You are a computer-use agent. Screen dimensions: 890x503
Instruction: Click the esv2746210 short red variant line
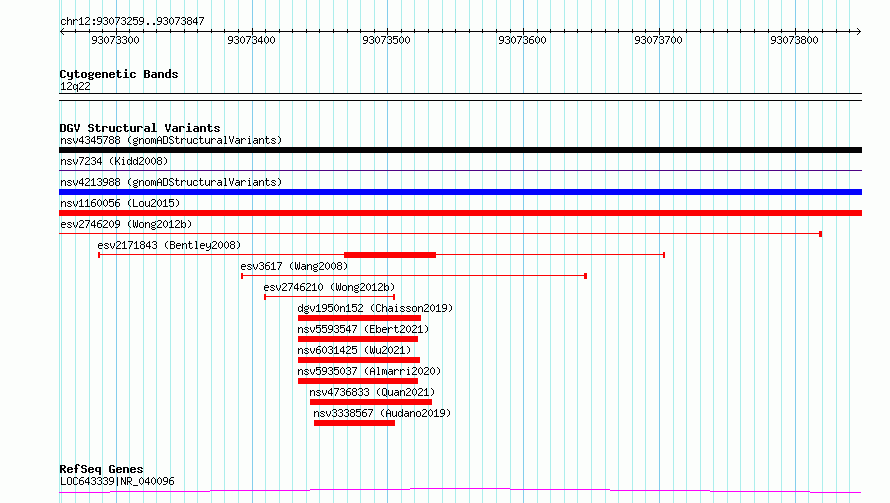[x=330, y=297]
